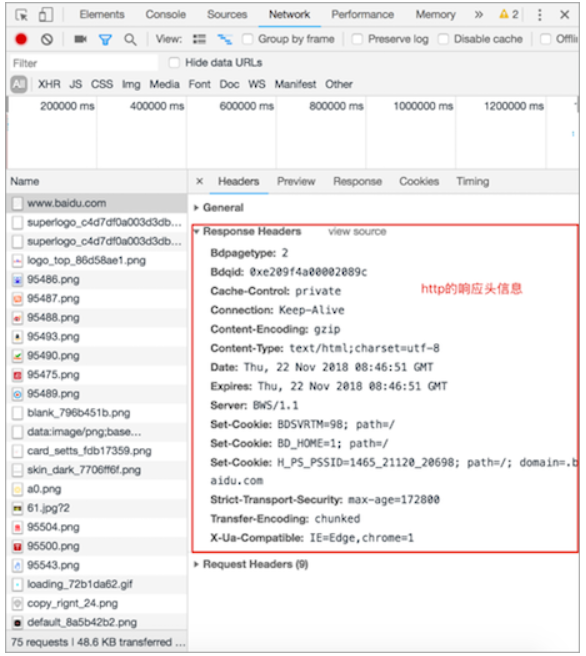Click the 95500.png thumbnail icon
The height and width of the screenshot is (656, 586).
[x=17, y=546]
